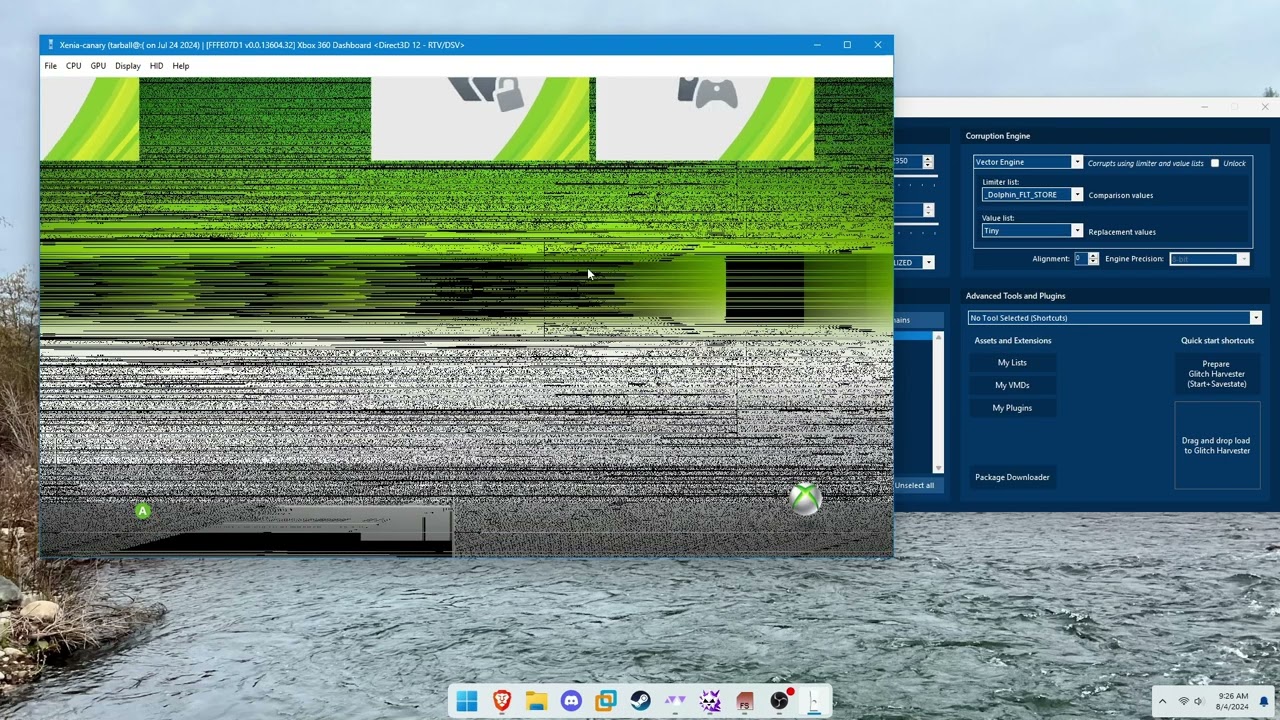Click the purple spiky monster taskbar icon
1280x720 pixels.
(710, 701)
